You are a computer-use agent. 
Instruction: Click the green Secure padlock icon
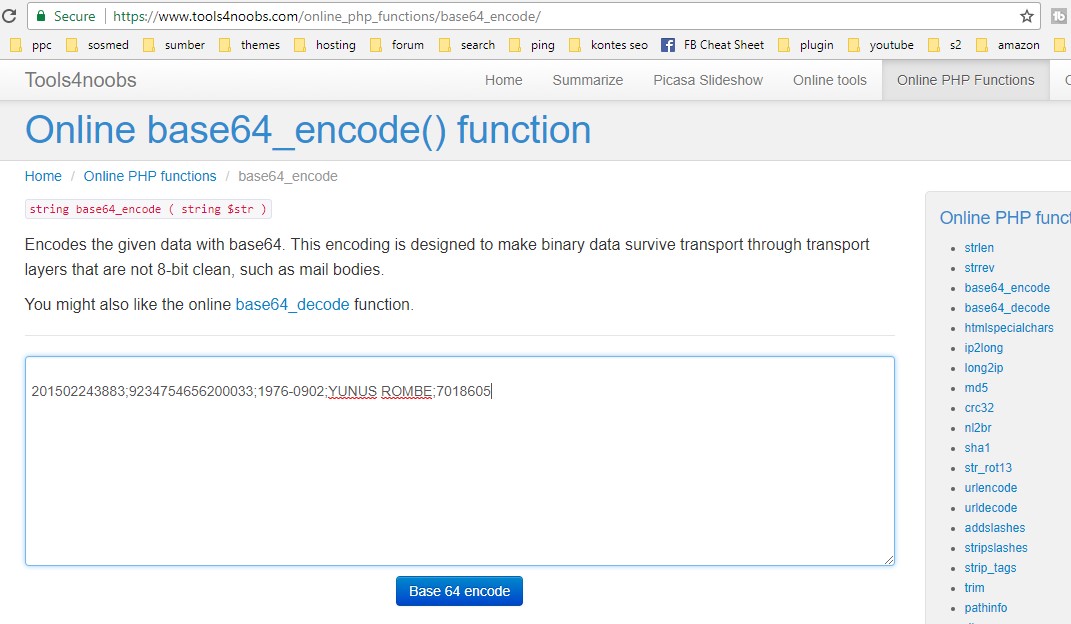(41, 16)
